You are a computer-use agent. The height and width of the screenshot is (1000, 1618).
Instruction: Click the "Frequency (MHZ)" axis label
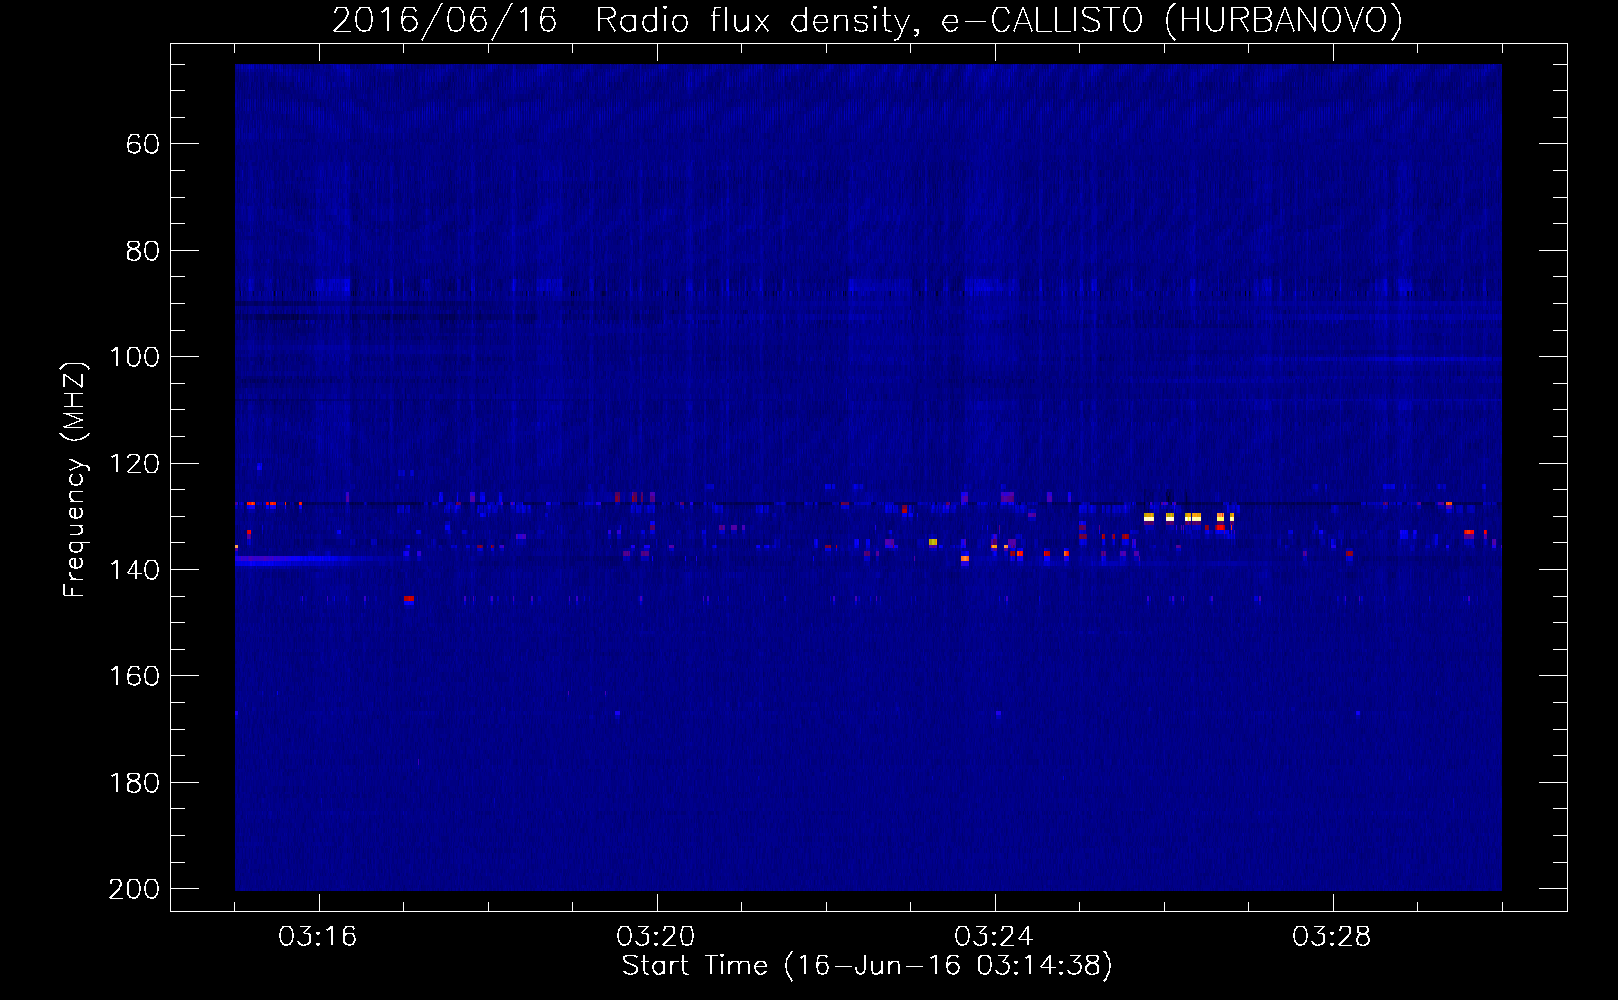click(x=75, y=479)
